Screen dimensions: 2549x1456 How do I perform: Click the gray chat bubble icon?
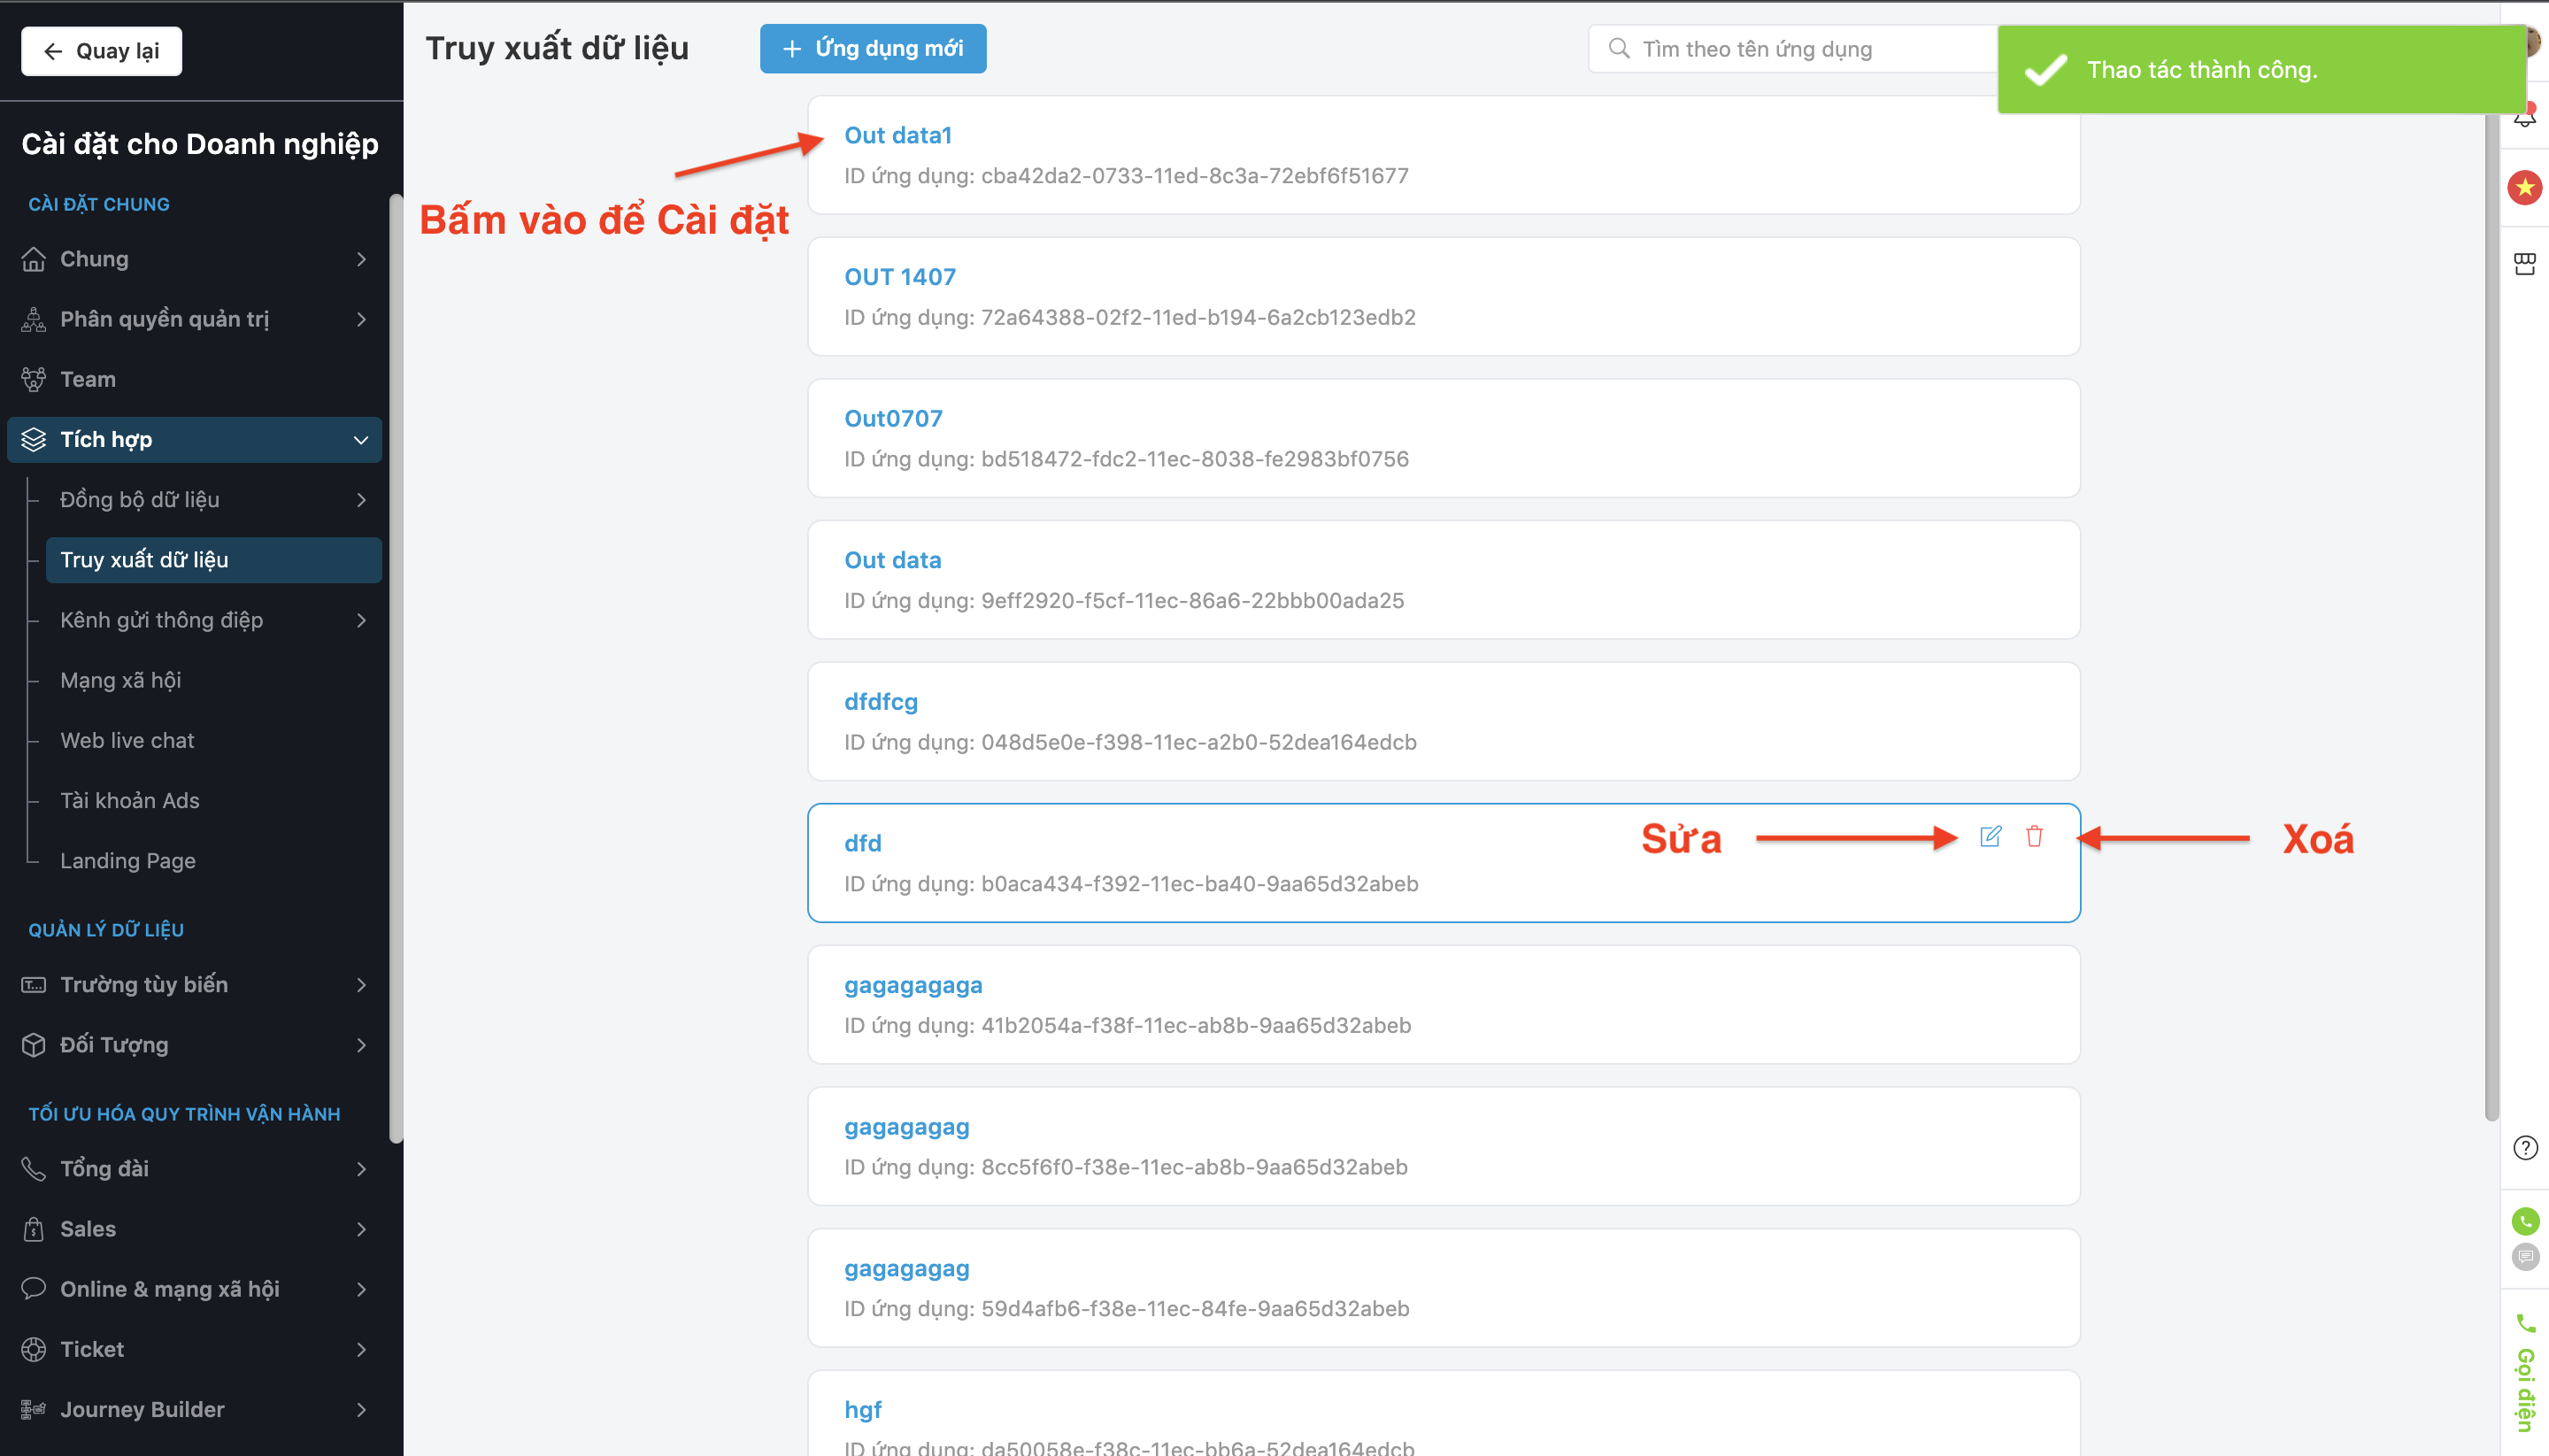[2524, 1256]
